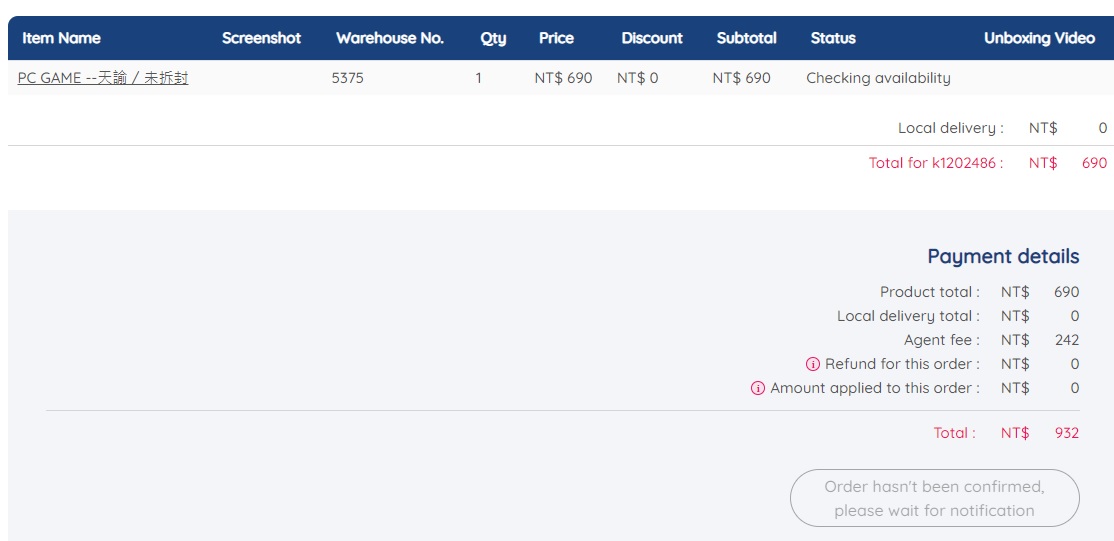This screenshot has height=541, width=1114.
Task: Click the Local delivery total label
Action: click(x=909, y=316)
